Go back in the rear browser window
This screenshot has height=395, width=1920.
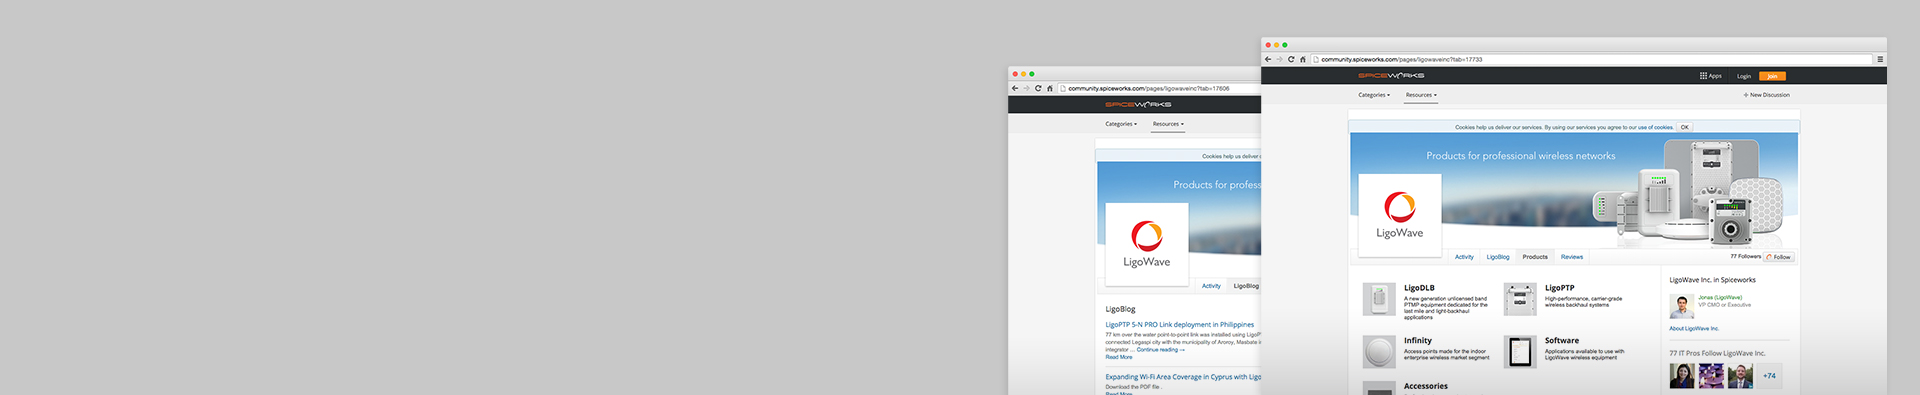[x=1015, y=88]
